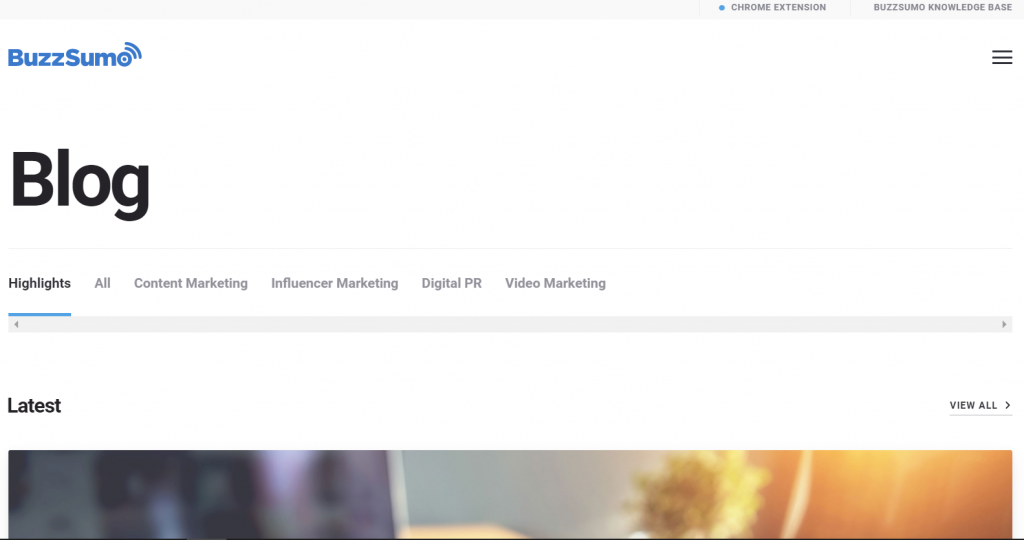
Task: Switch to the Content Marketing tab
Action: [191, 283]
